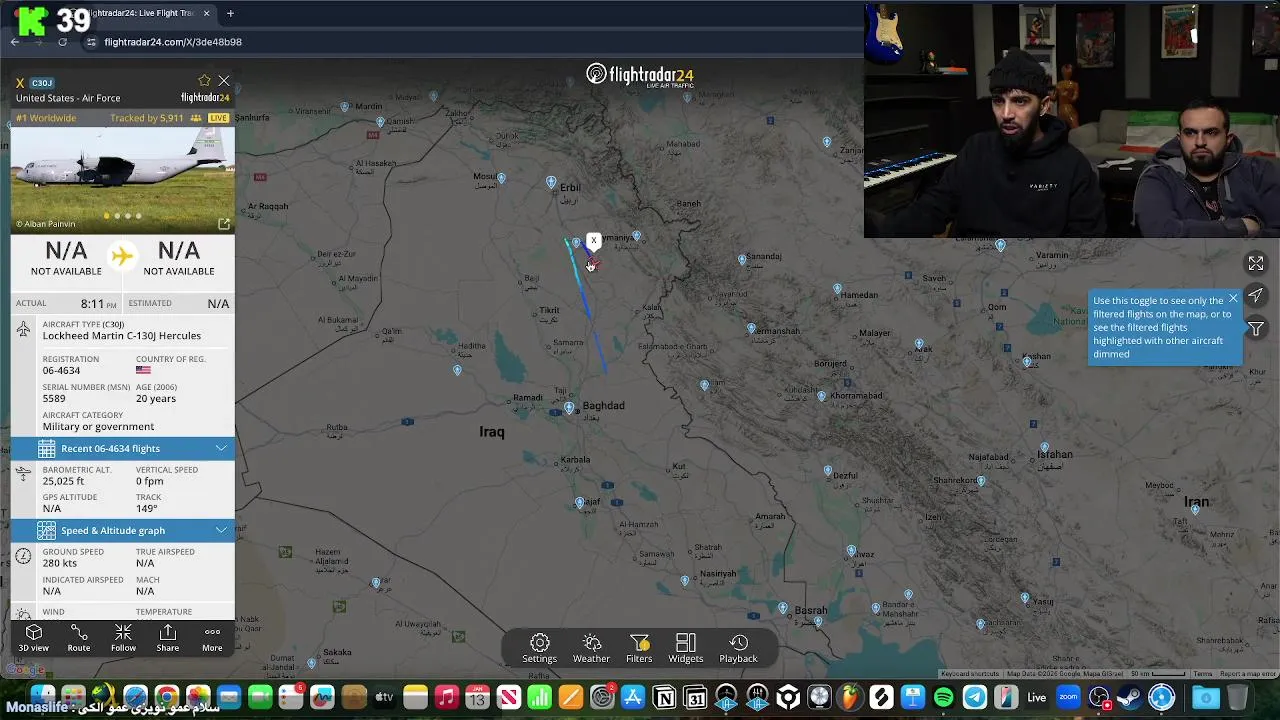This screenshot has width=1280, height=720.
Task: Open Telegram from the dock
Action: pyautogui.click(x=975, y=697)
